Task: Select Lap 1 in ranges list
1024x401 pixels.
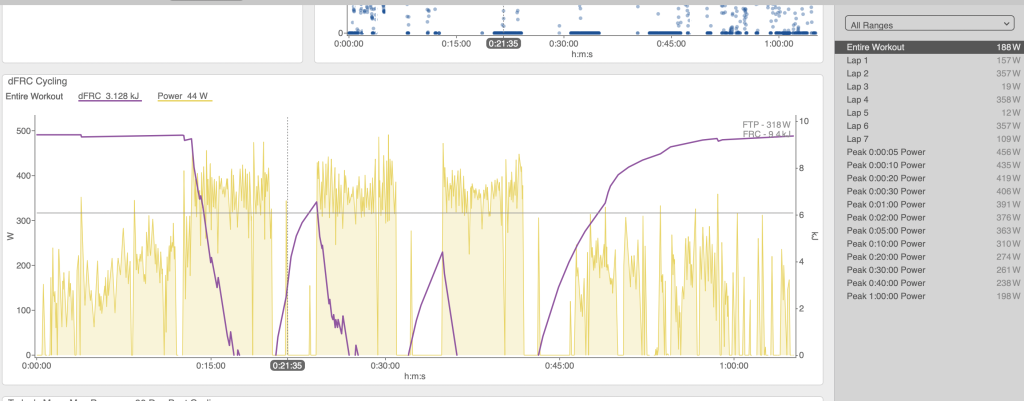Action: (929, 60)
